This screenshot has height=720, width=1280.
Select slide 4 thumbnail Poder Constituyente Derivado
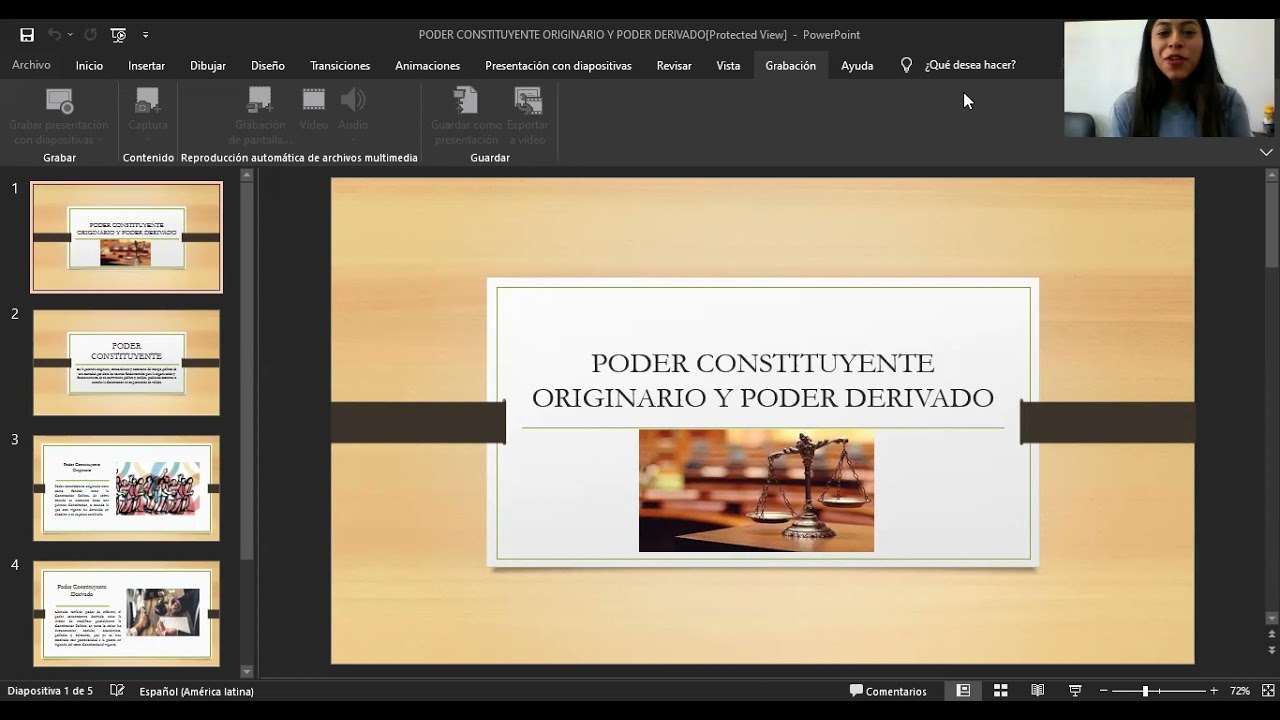point(126,613)
